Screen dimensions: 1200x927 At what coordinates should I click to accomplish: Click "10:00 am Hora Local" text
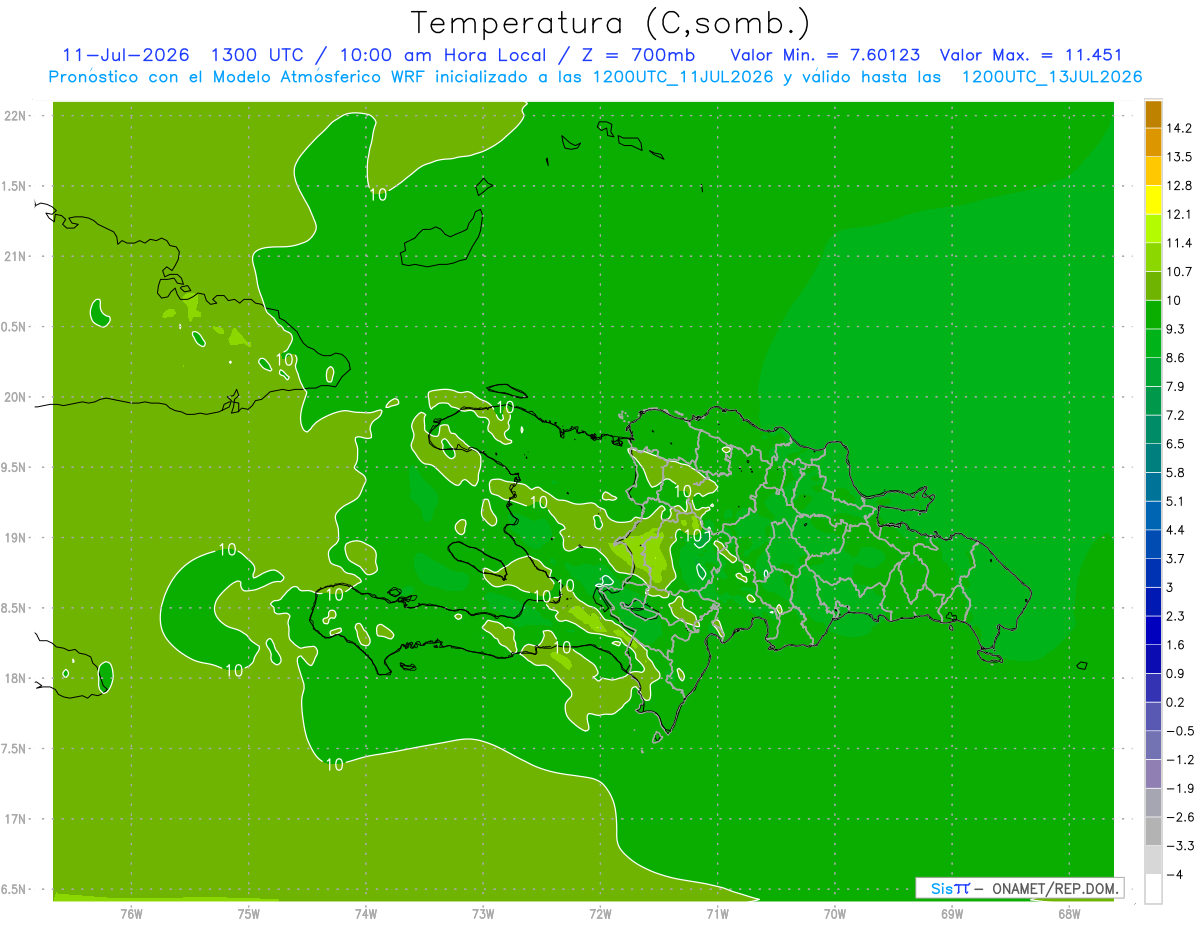pos(441,55)
